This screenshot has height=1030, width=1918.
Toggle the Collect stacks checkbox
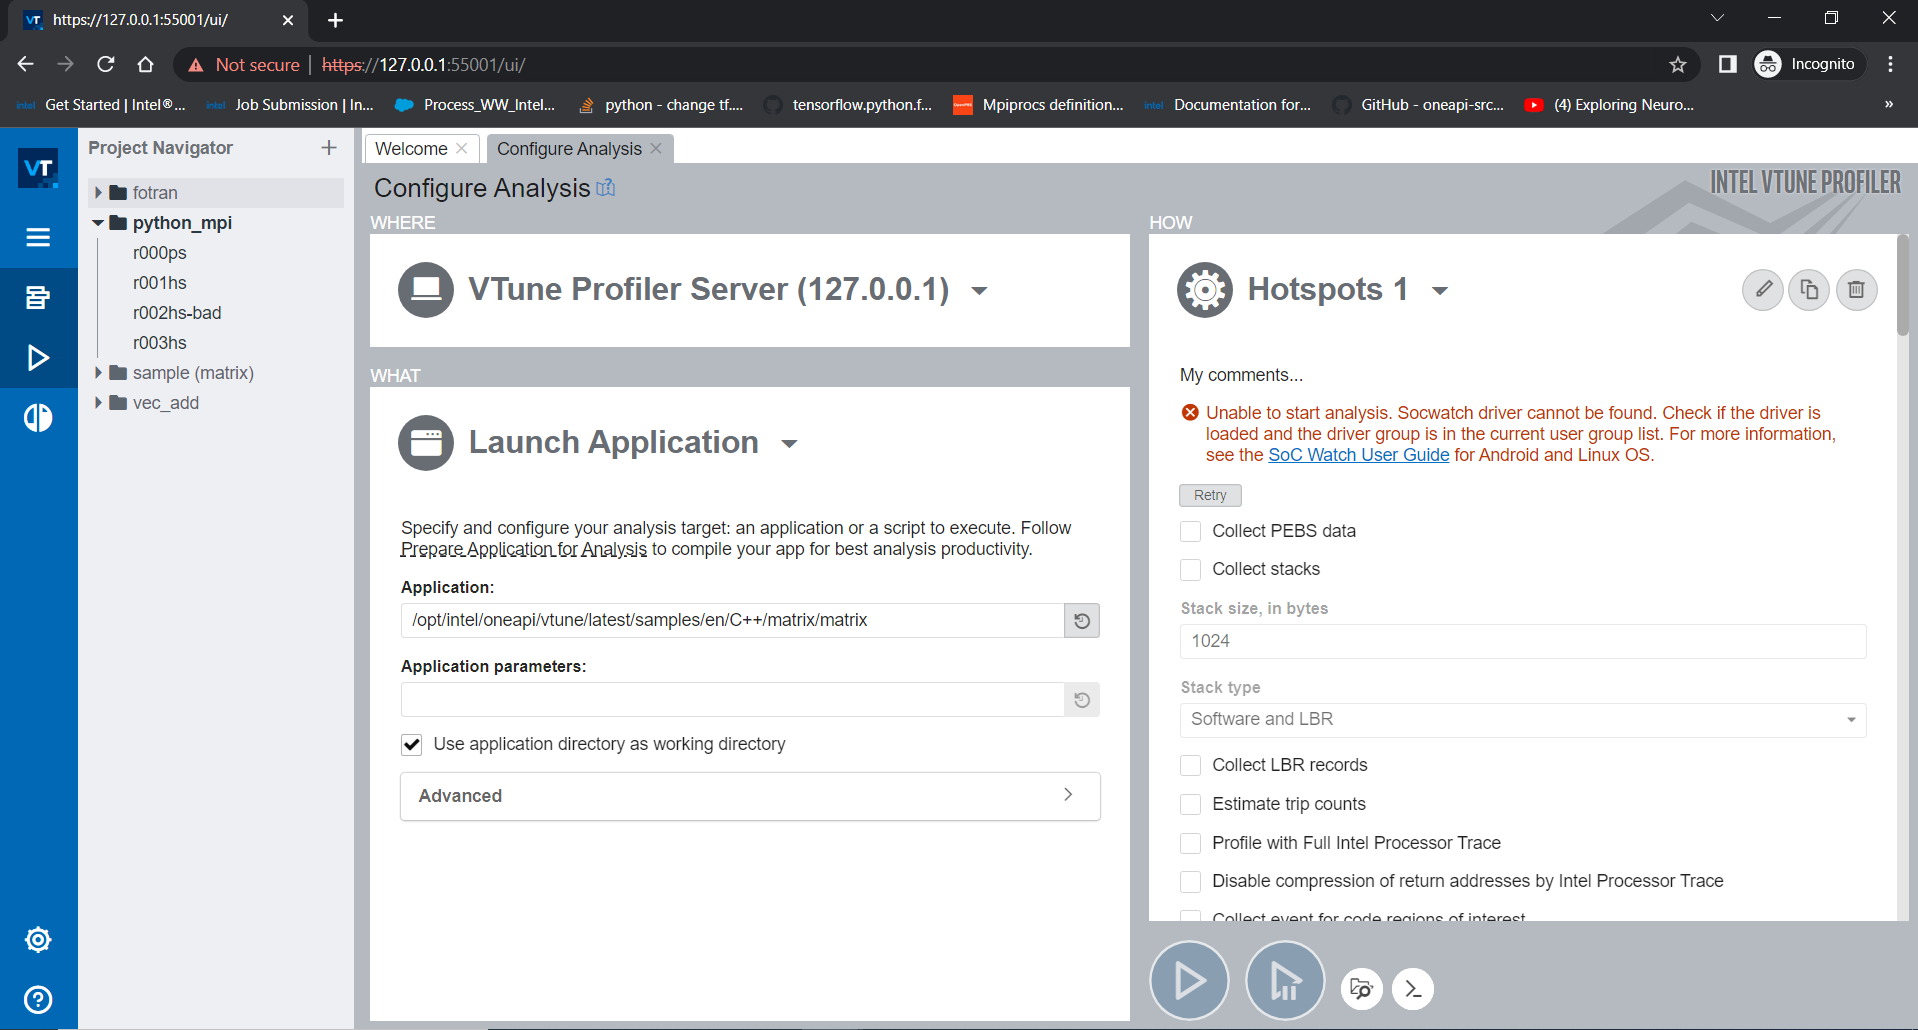(1190, 570)
